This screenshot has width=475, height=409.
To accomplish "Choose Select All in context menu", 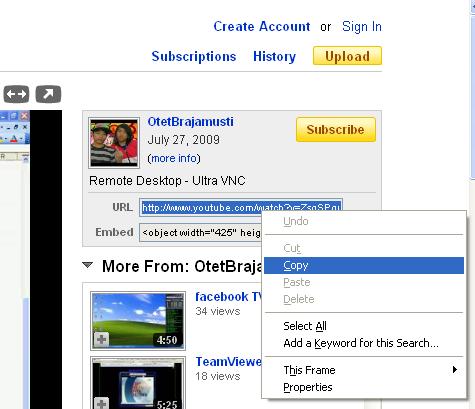I will [364, 326].
